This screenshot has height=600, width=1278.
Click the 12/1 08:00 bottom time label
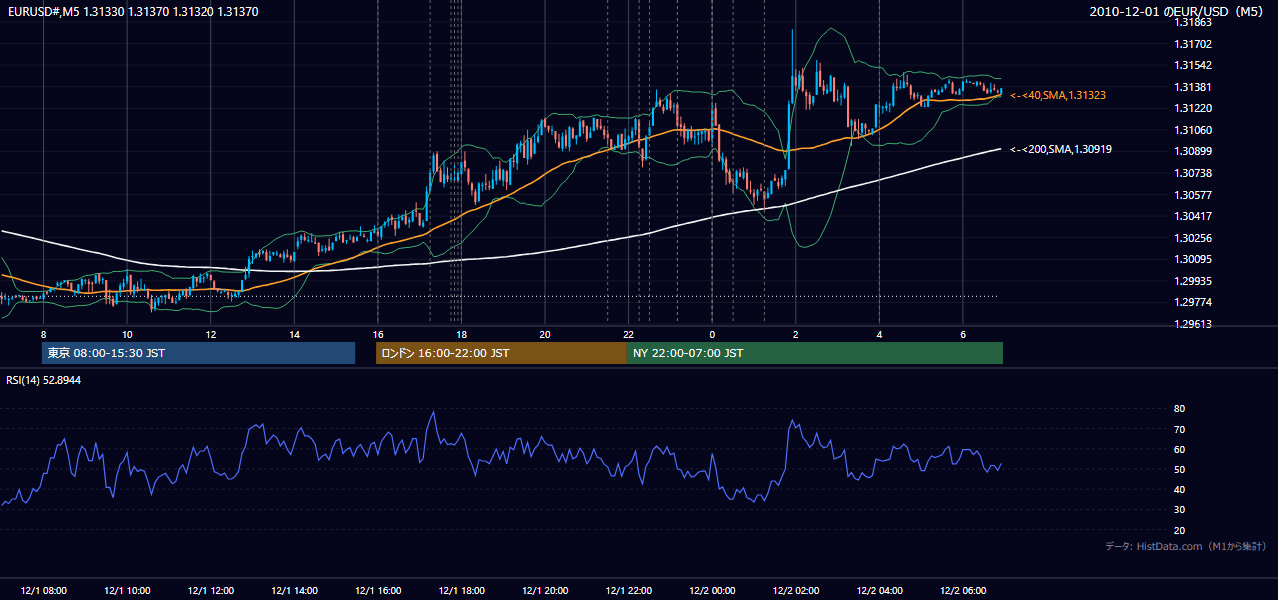44,591
